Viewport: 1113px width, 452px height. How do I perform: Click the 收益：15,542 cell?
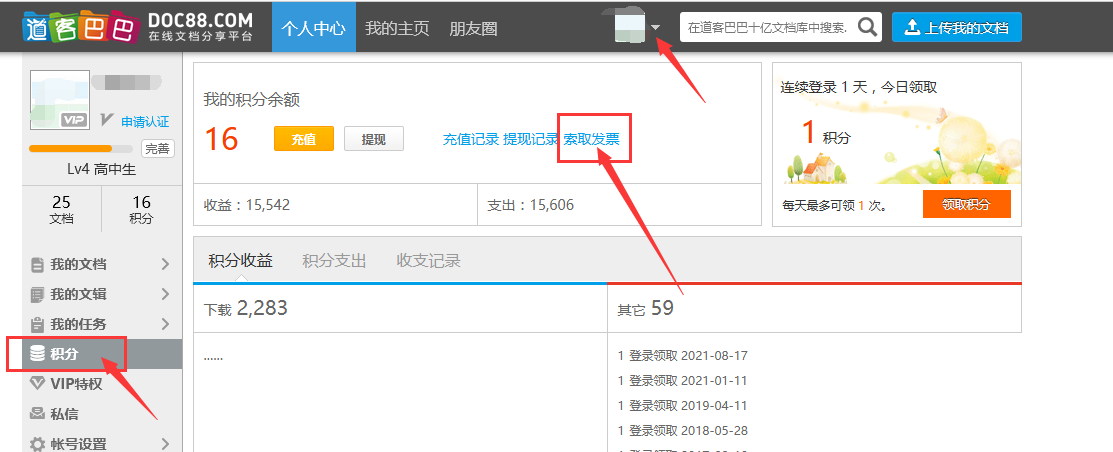click(x=335, y=205)
